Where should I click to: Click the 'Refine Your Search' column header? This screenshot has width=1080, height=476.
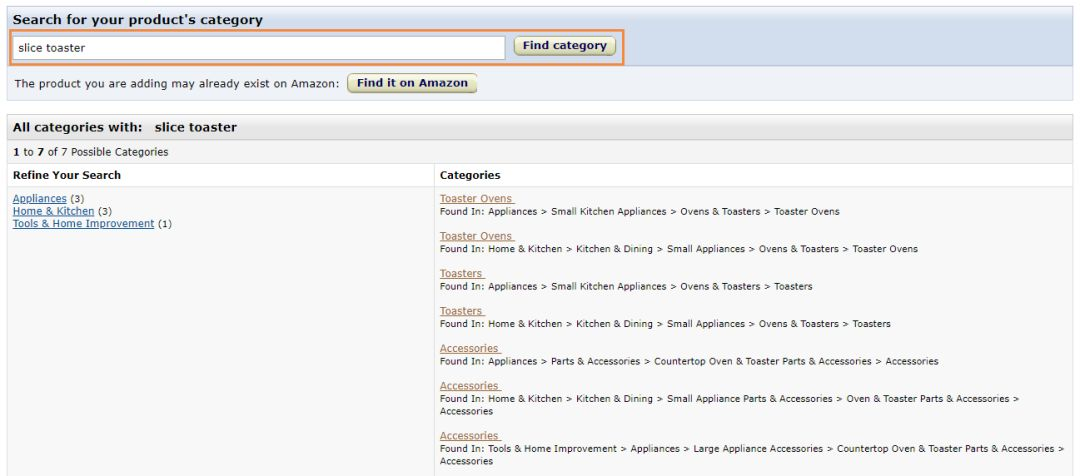pyautogui.click(x=67, y=175)
